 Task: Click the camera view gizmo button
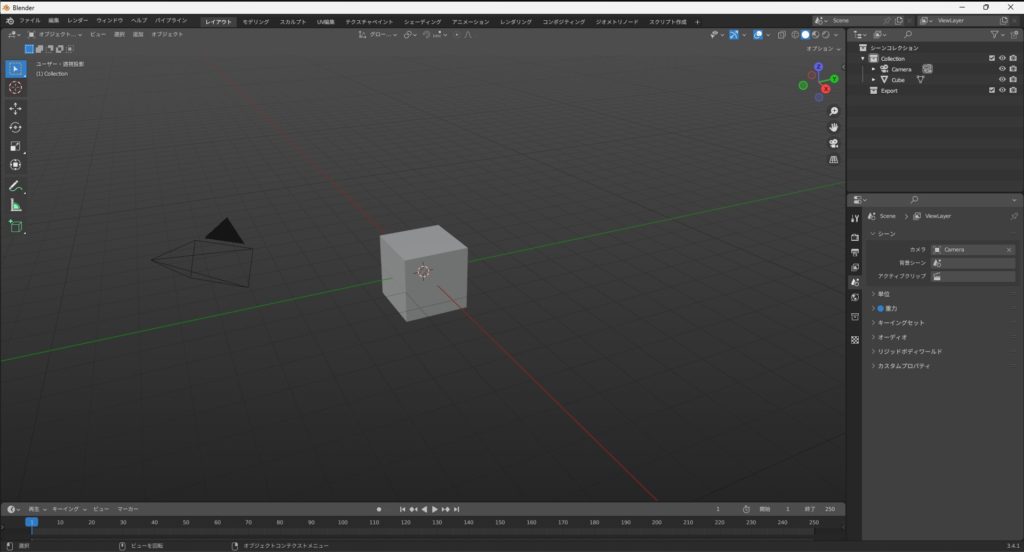tap(833, 143)
